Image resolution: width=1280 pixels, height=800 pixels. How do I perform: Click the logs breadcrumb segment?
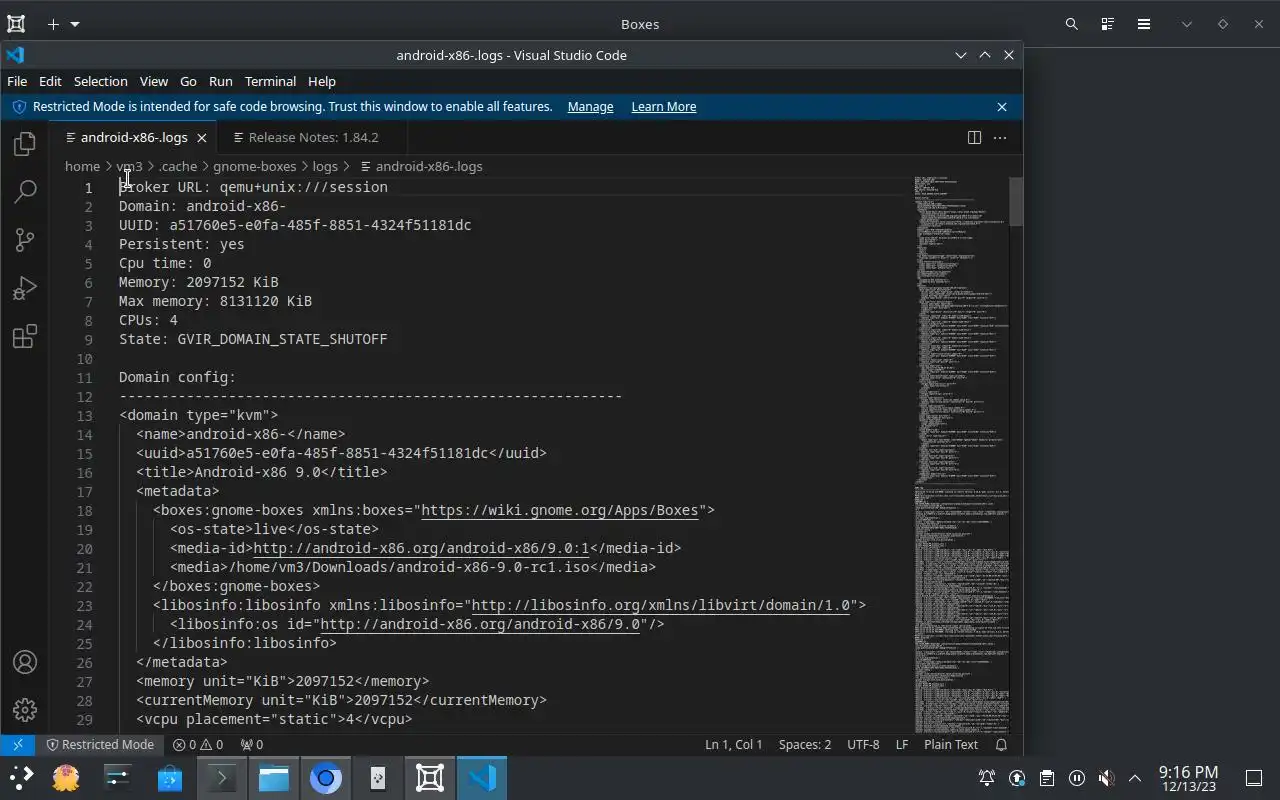[x=324, y=166]
